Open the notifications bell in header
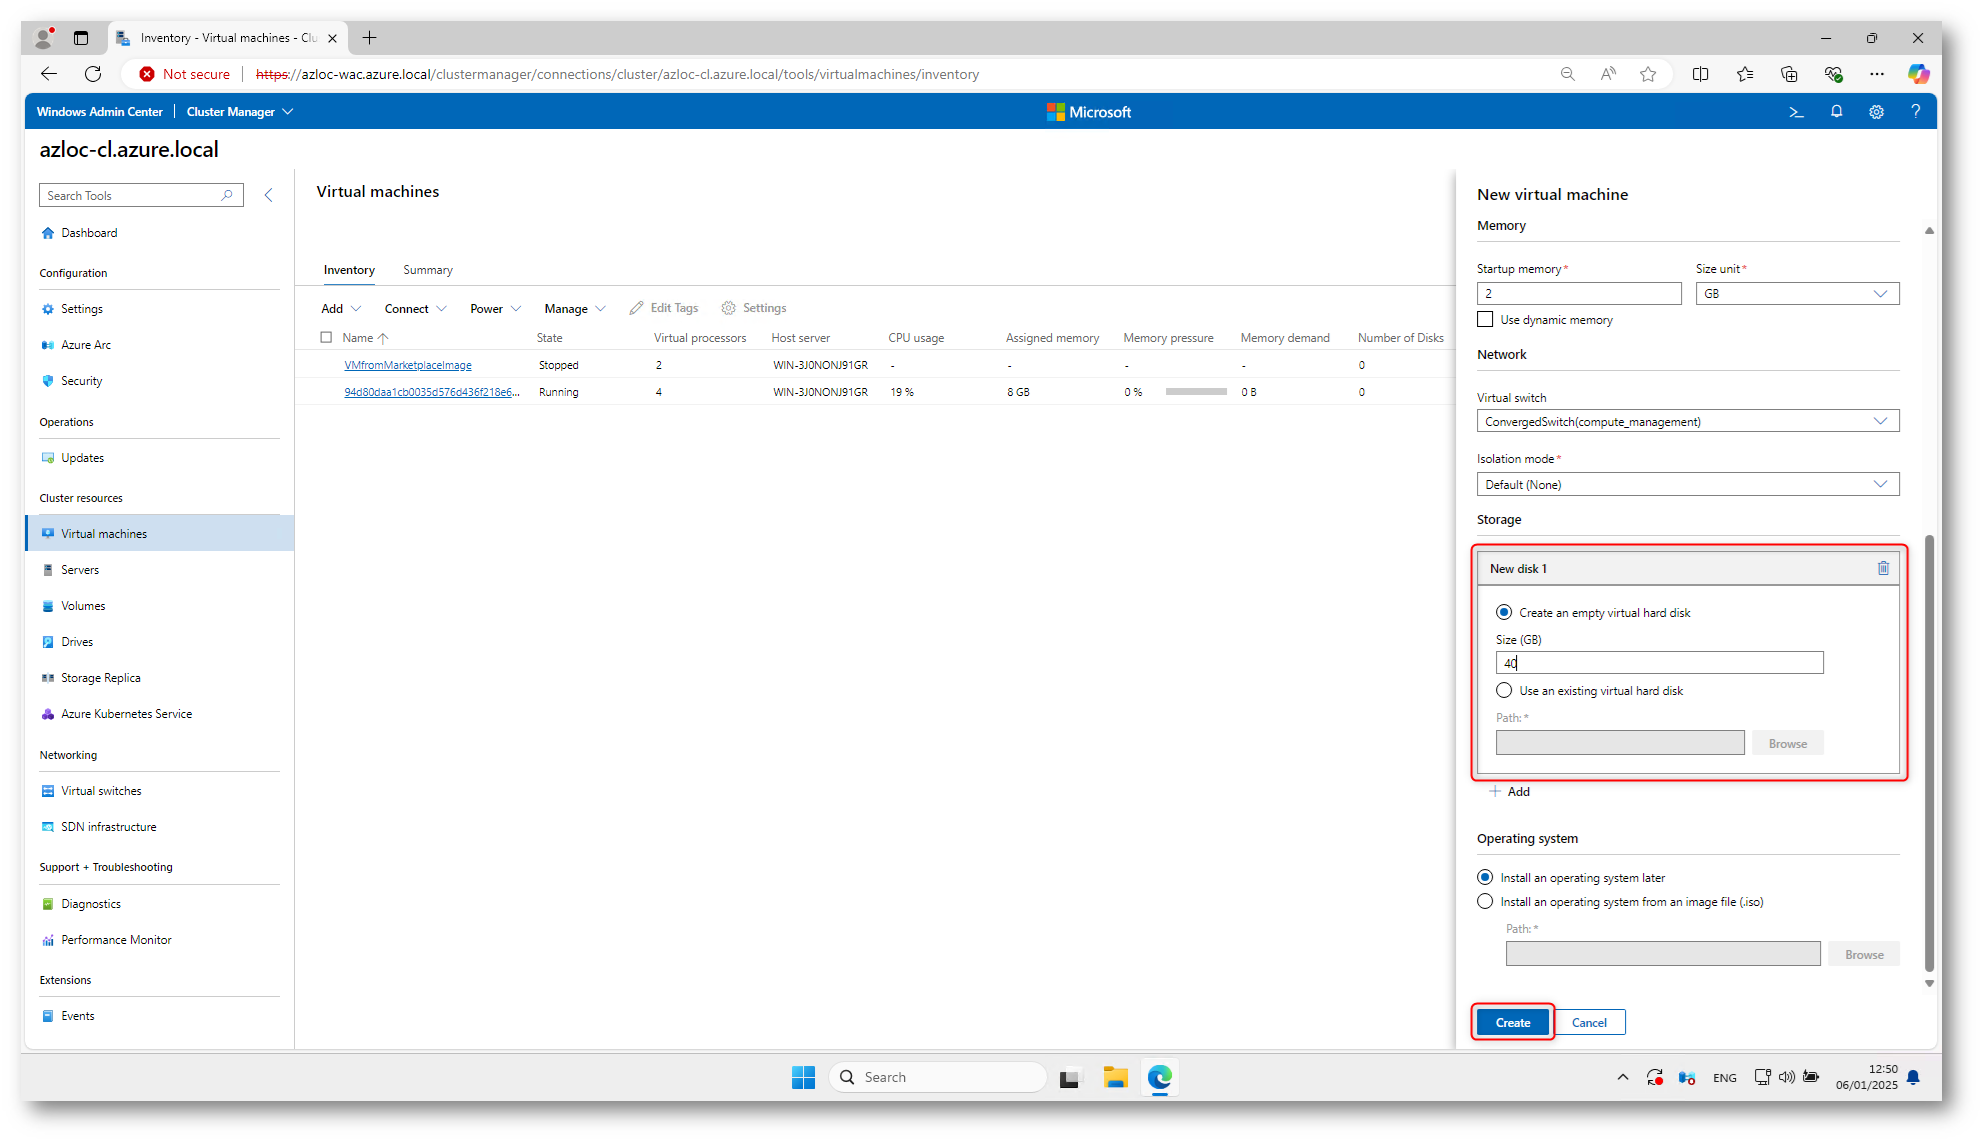 (x=1836, y=112)
